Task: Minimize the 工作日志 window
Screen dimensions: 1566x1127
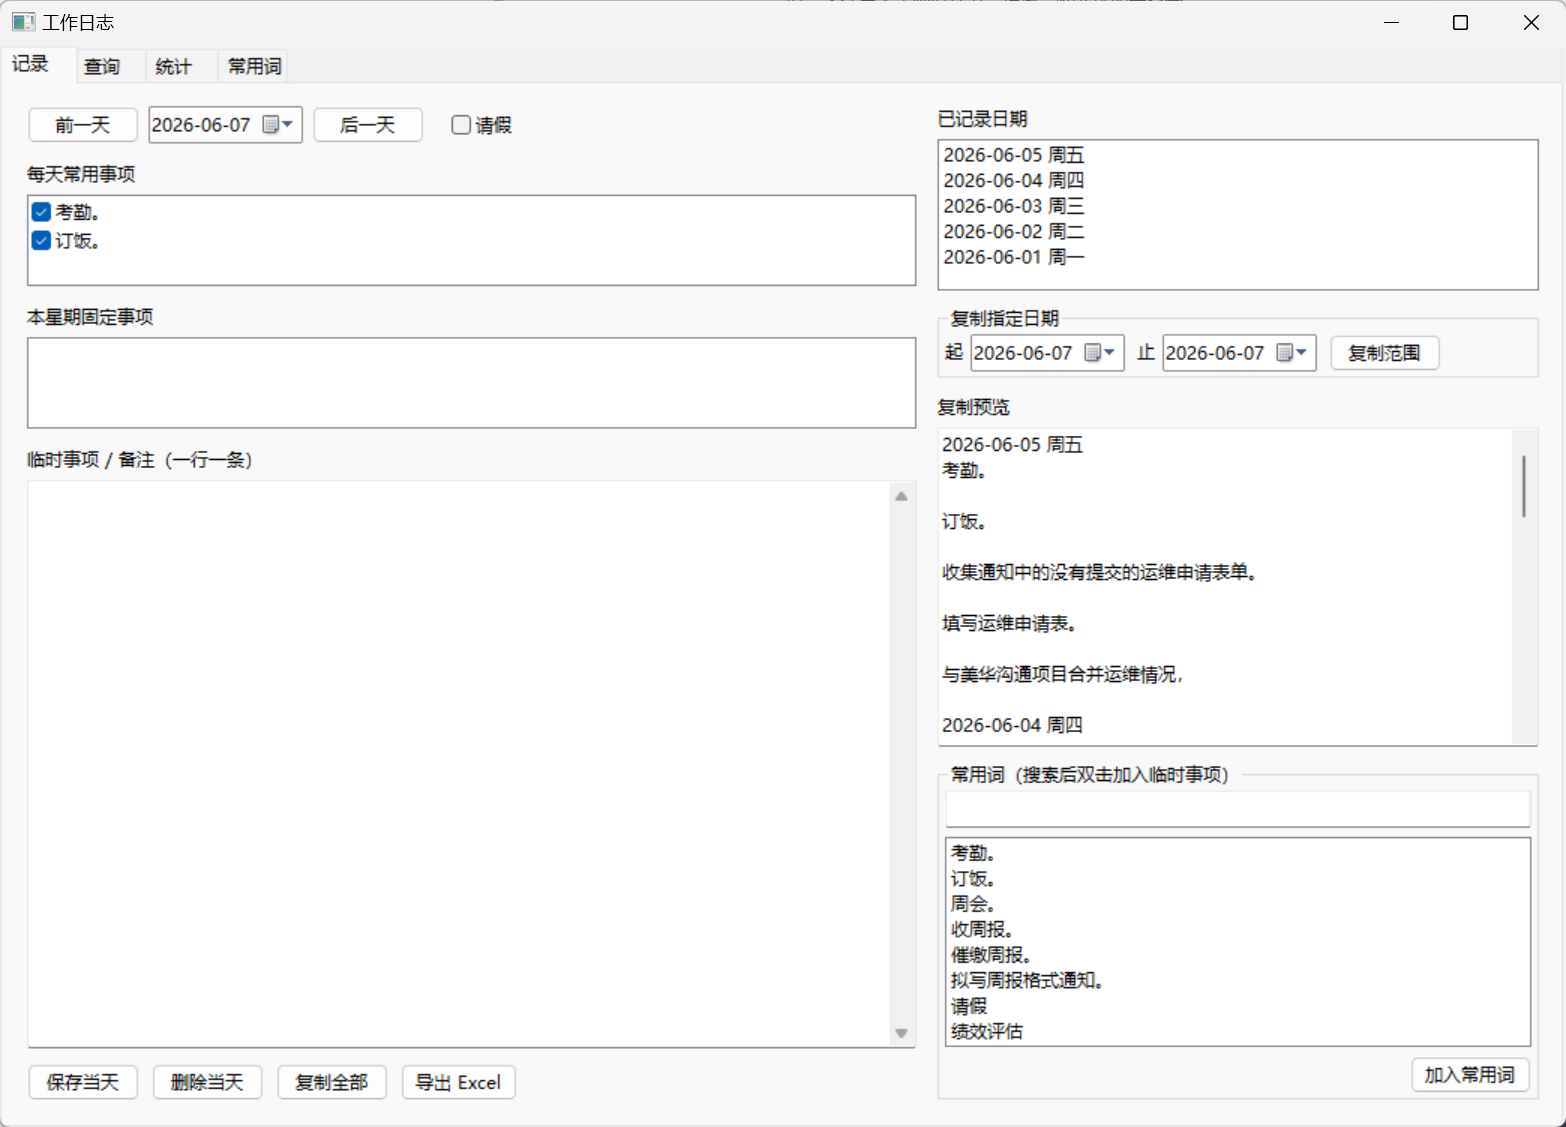Action: click(1391, 22)
